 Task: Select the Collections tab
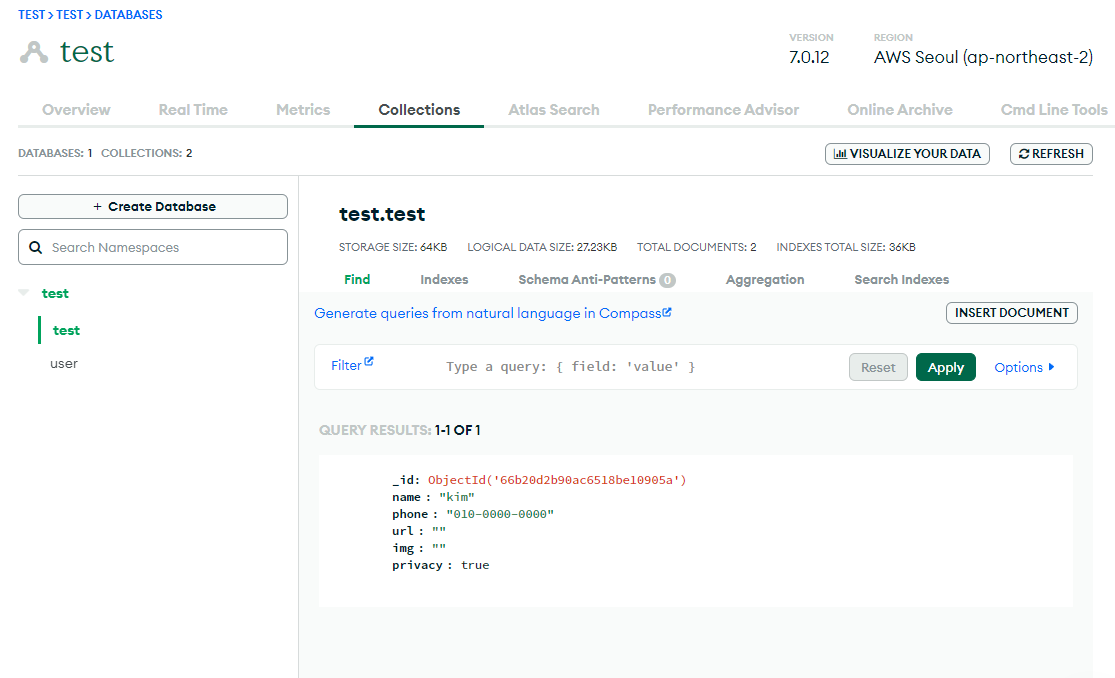[x=419, y=110]
